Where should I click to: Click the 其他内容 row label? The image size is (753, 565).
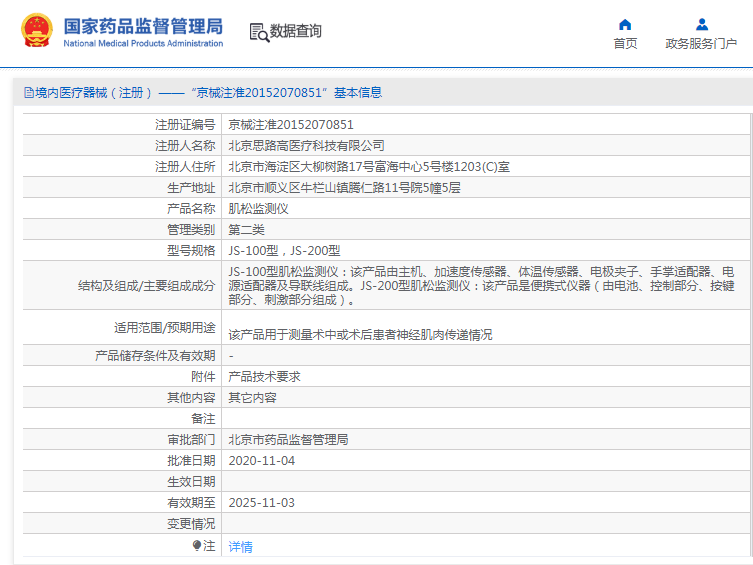191,398
